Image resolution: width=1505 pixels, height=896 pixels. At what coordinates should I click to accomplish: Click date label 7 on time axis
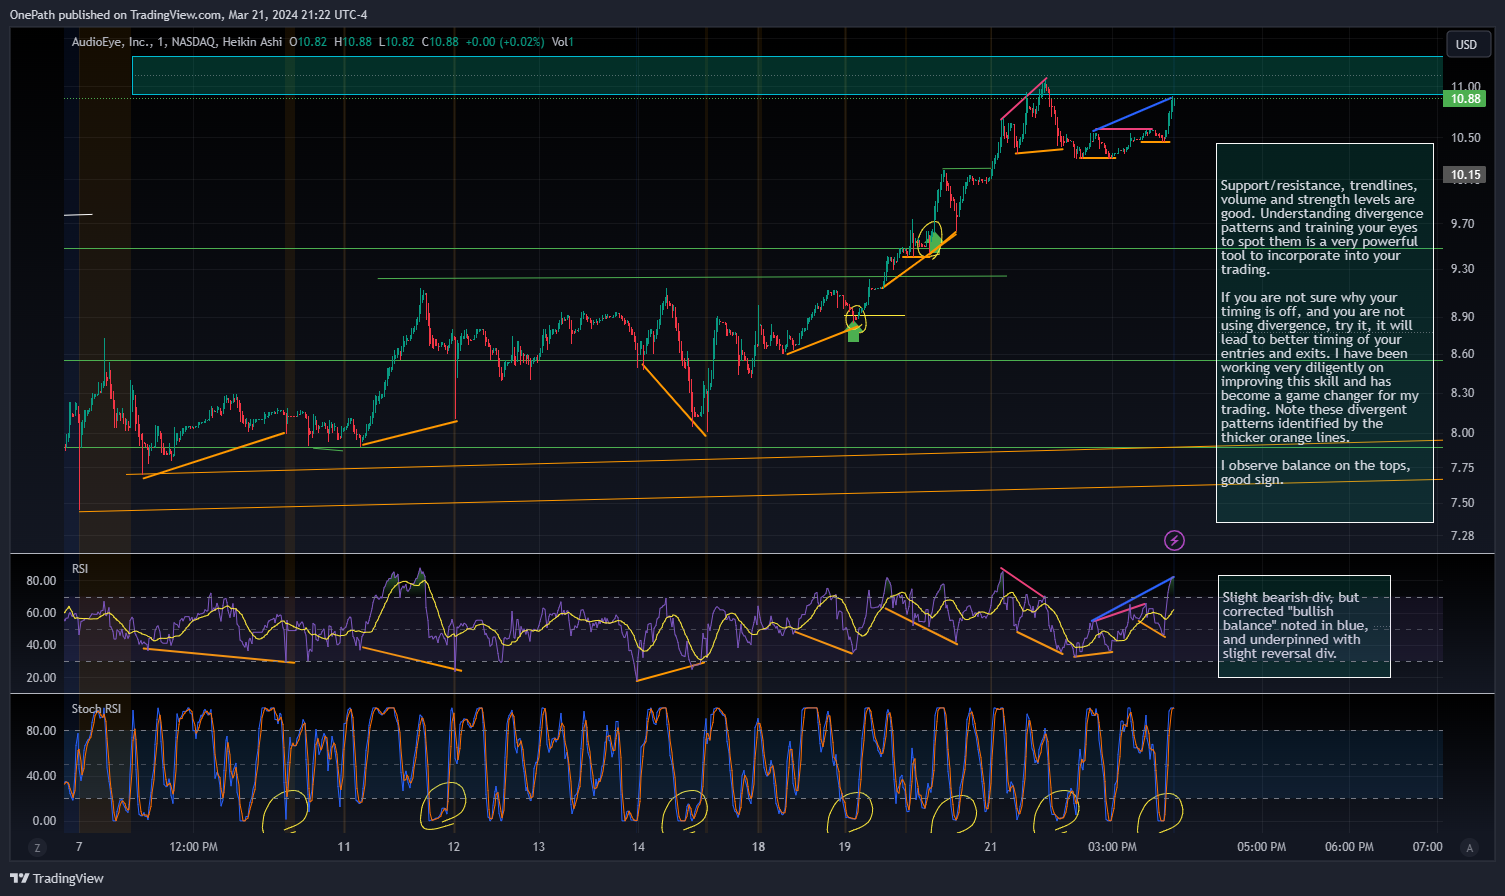point(79,847)
